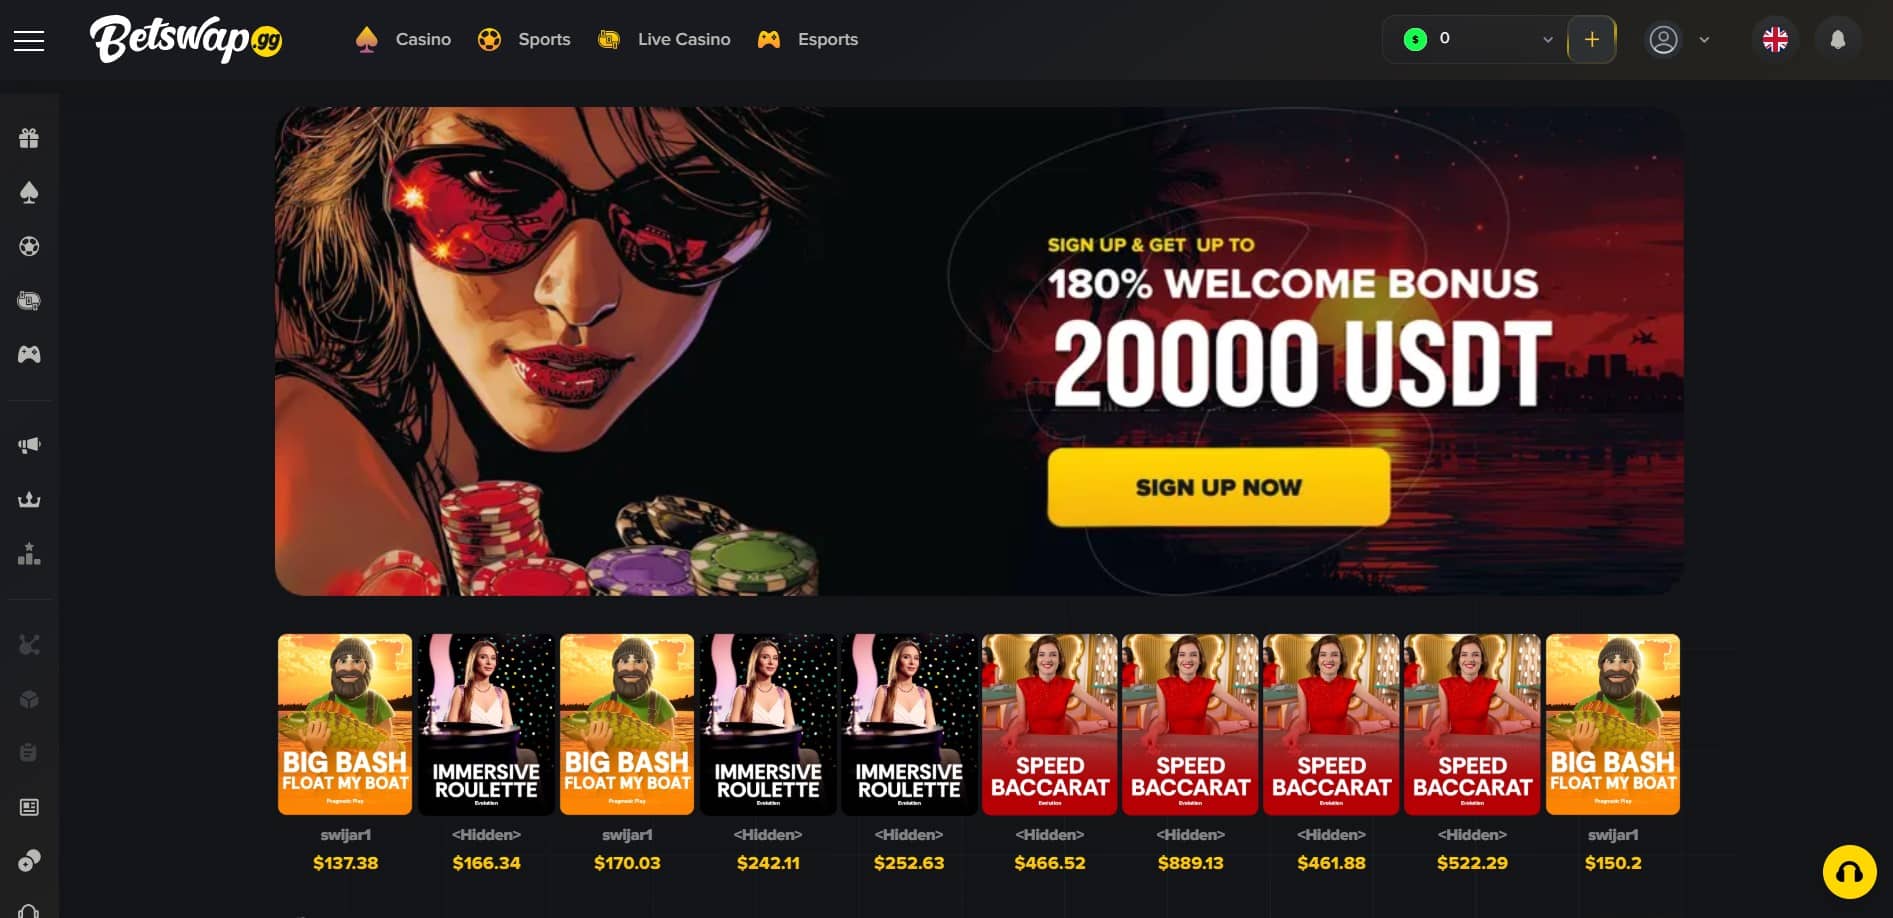Change language via UK flag icon
The width and height of the screenshot is (1893, 918).
point(1775,40)
